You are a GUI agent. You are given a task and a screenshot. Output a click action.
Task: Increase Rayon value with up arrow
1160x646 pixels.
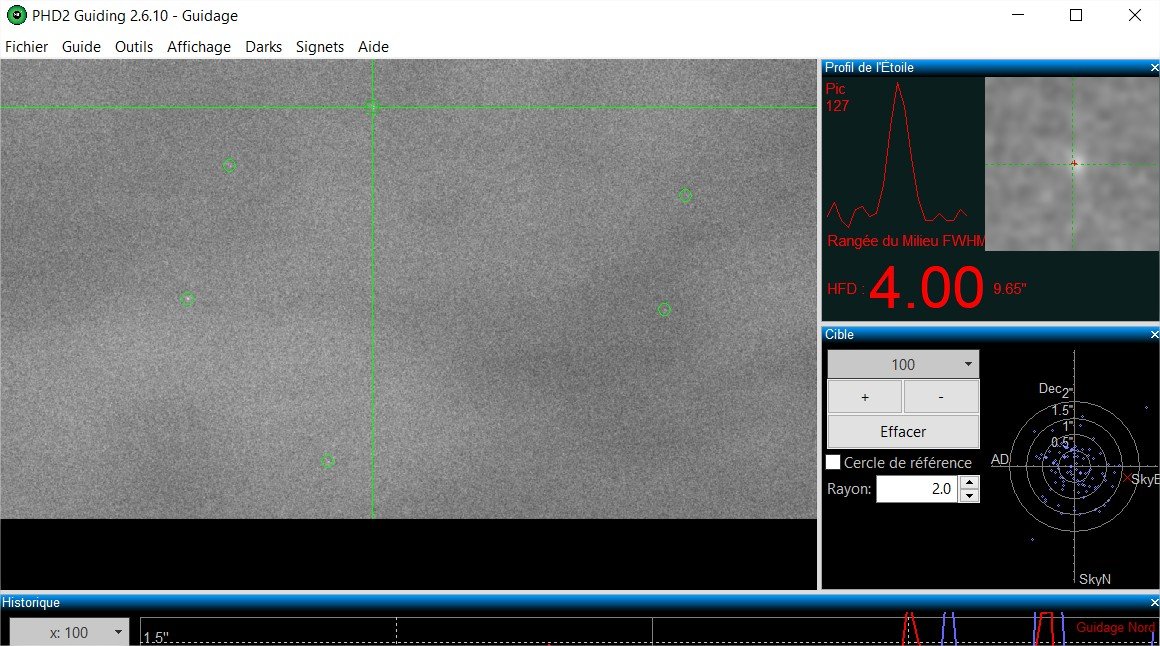click(x=969, y=482)
